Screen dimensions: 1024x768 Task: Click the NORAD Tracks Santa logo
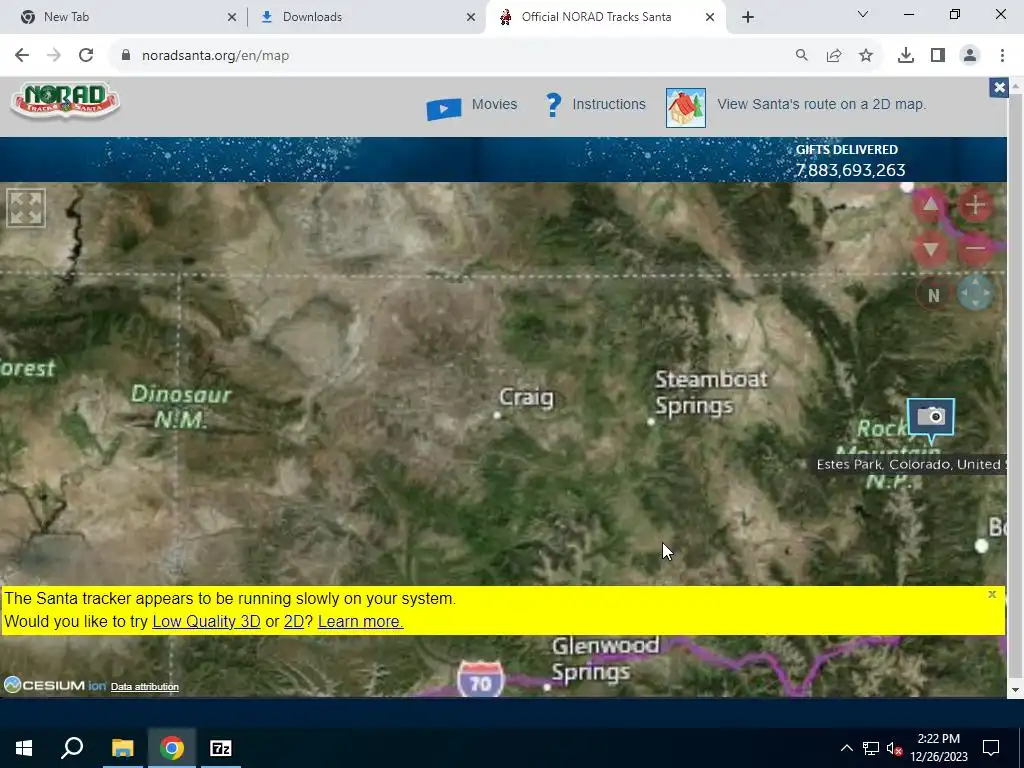[65, 102]
